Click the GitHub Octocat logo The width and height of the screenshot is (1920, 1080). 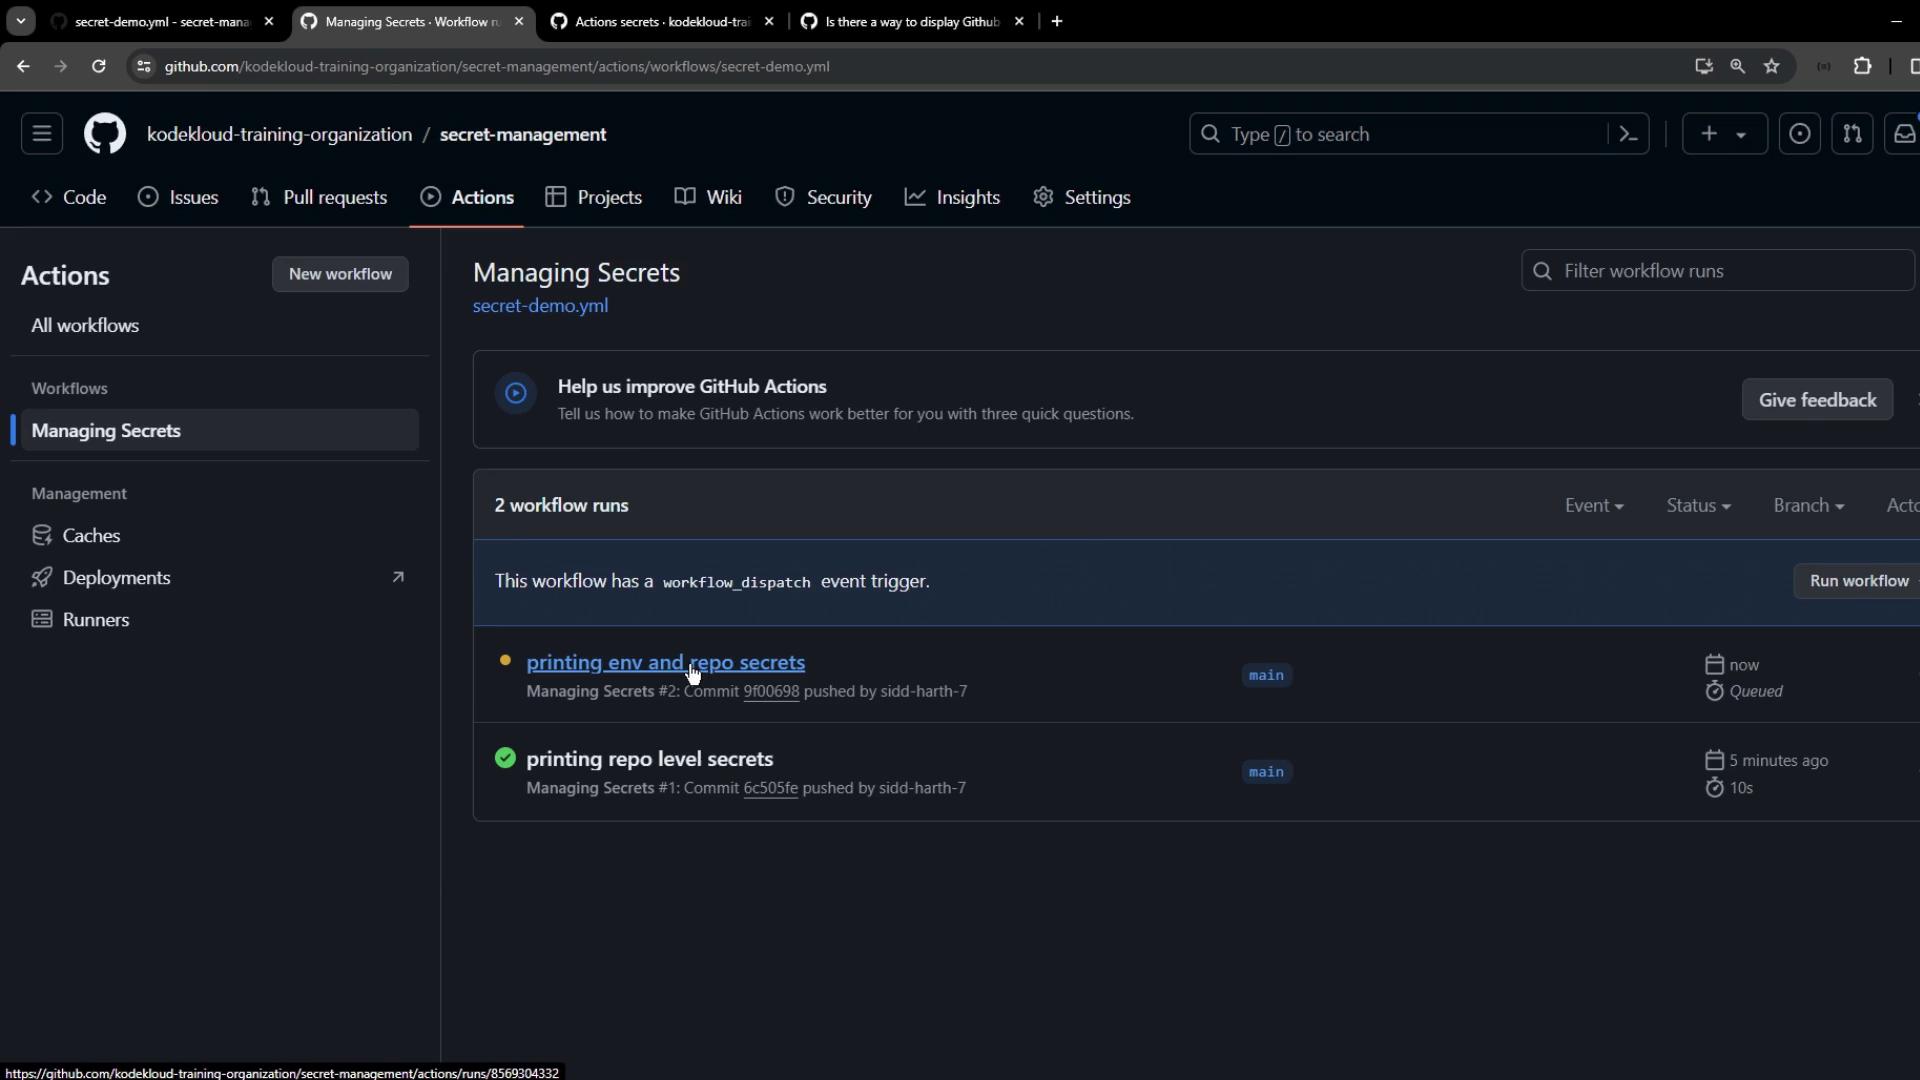105,134
